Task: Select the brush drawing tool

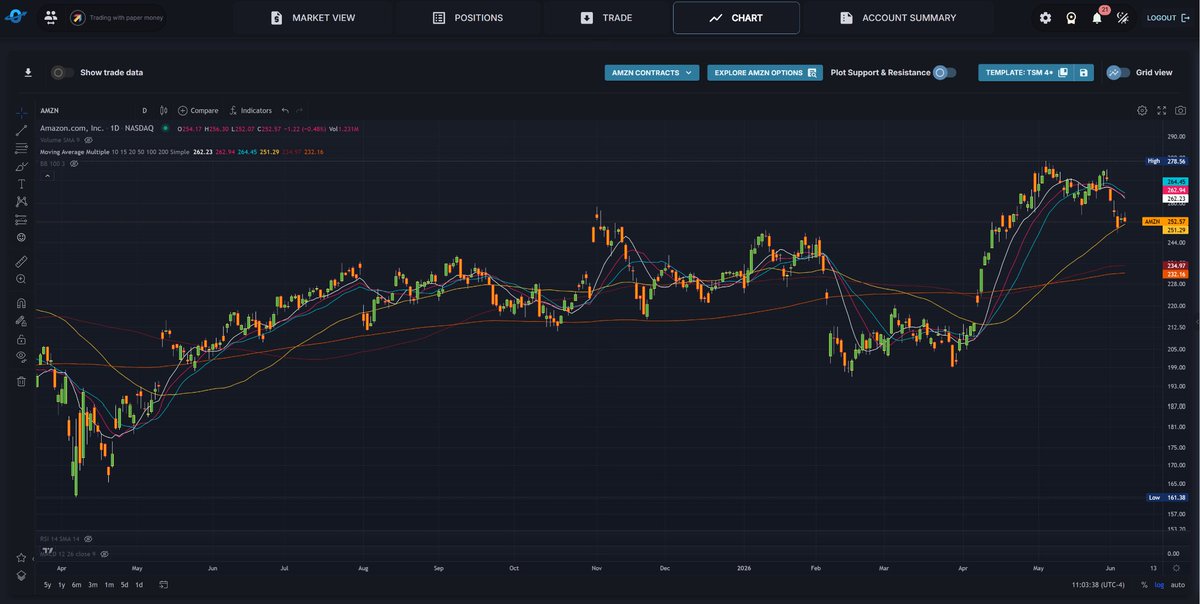Action: pyautogui.click(x=21, y=166)
